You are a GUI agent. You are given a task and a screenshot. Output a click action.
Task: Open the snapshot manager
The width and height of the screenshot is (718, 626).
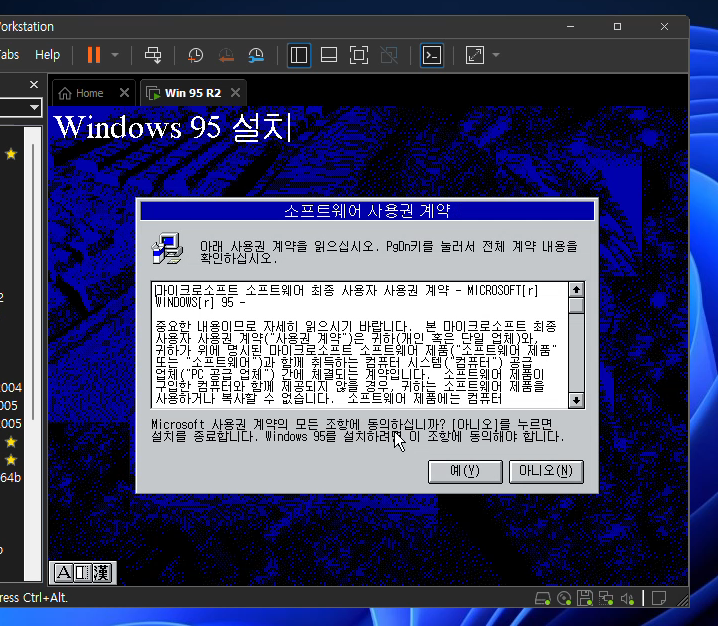[x=256, y=55]
